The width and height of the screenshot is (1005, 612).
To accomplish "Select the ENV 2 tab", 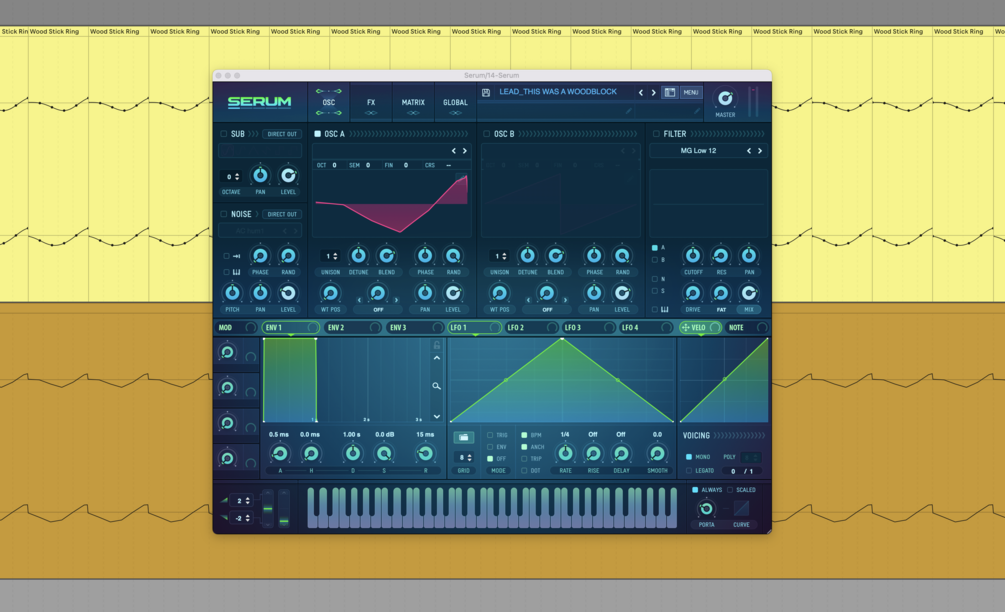I will 353,327.
